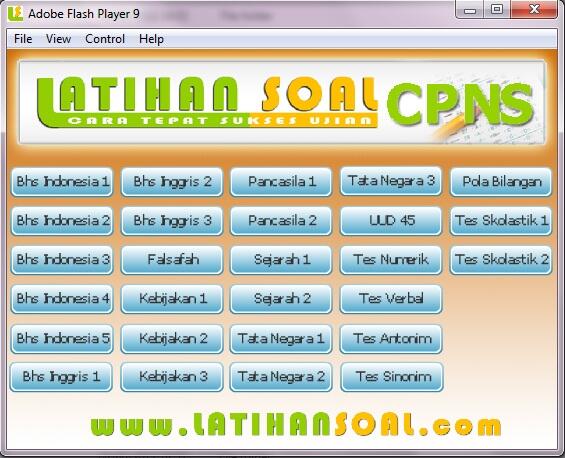Click the Latihan Soal CPNS banner

[x=282, y=102]
